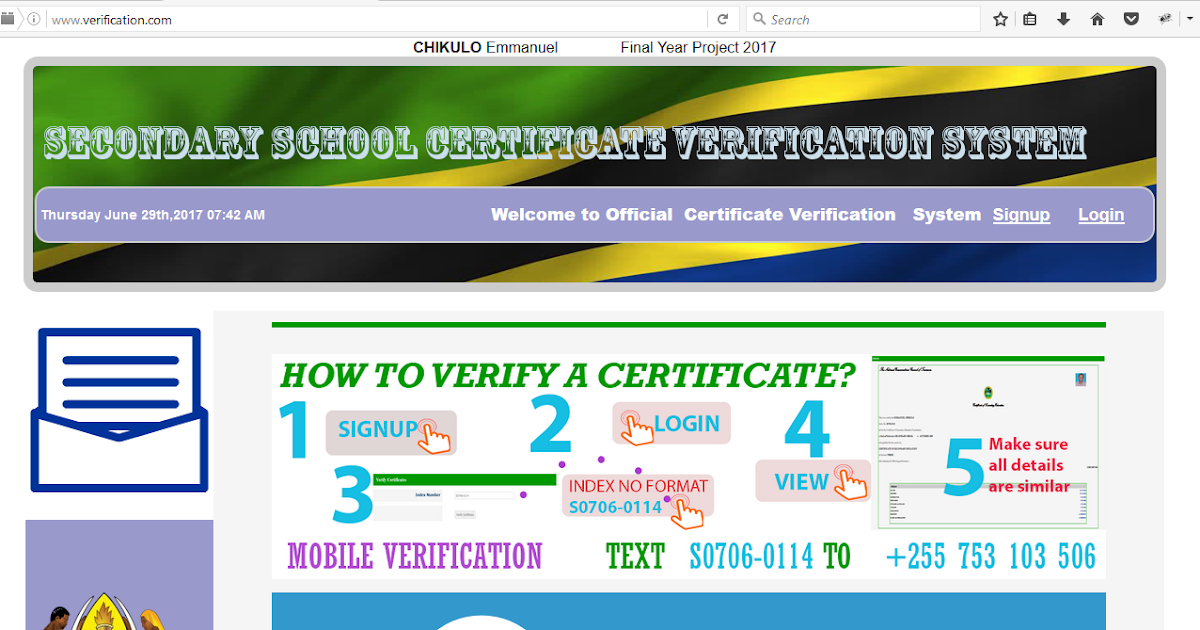
Task: Click the search magnifier icon in Search box
Action: [x=759, y=19]
